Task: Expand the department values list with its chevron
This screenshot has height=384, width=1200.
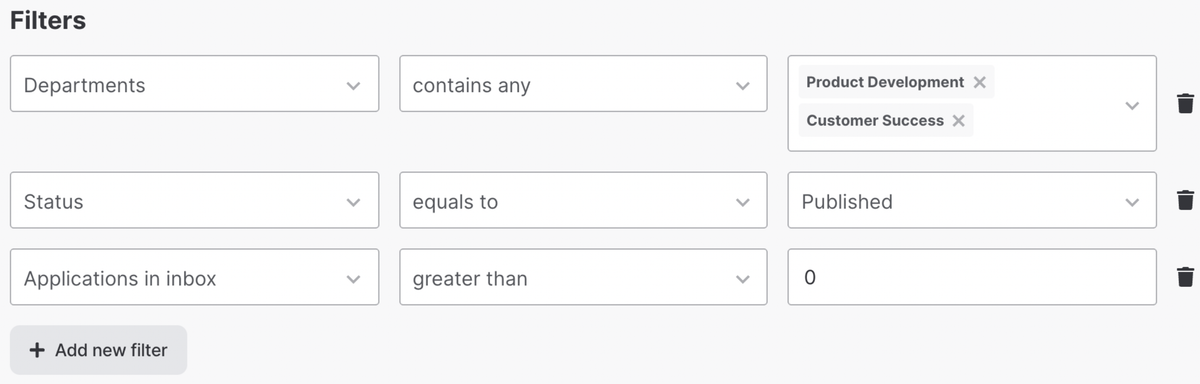Action: click(1132, 104)
